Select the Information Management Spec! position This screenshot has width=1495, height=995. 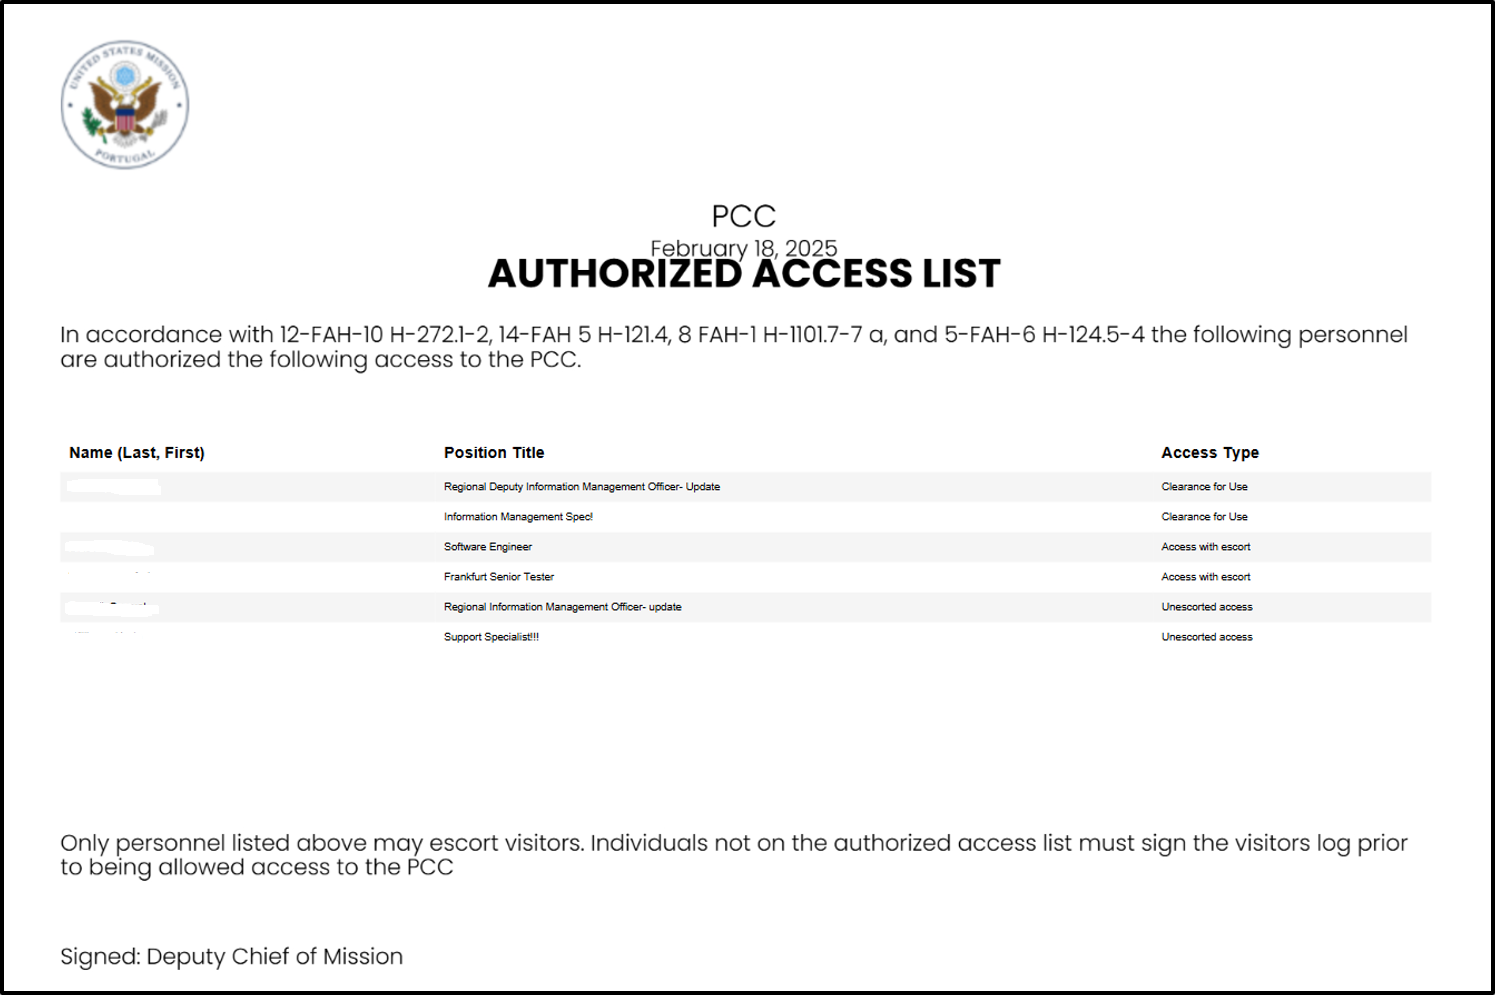click(518, 517)
